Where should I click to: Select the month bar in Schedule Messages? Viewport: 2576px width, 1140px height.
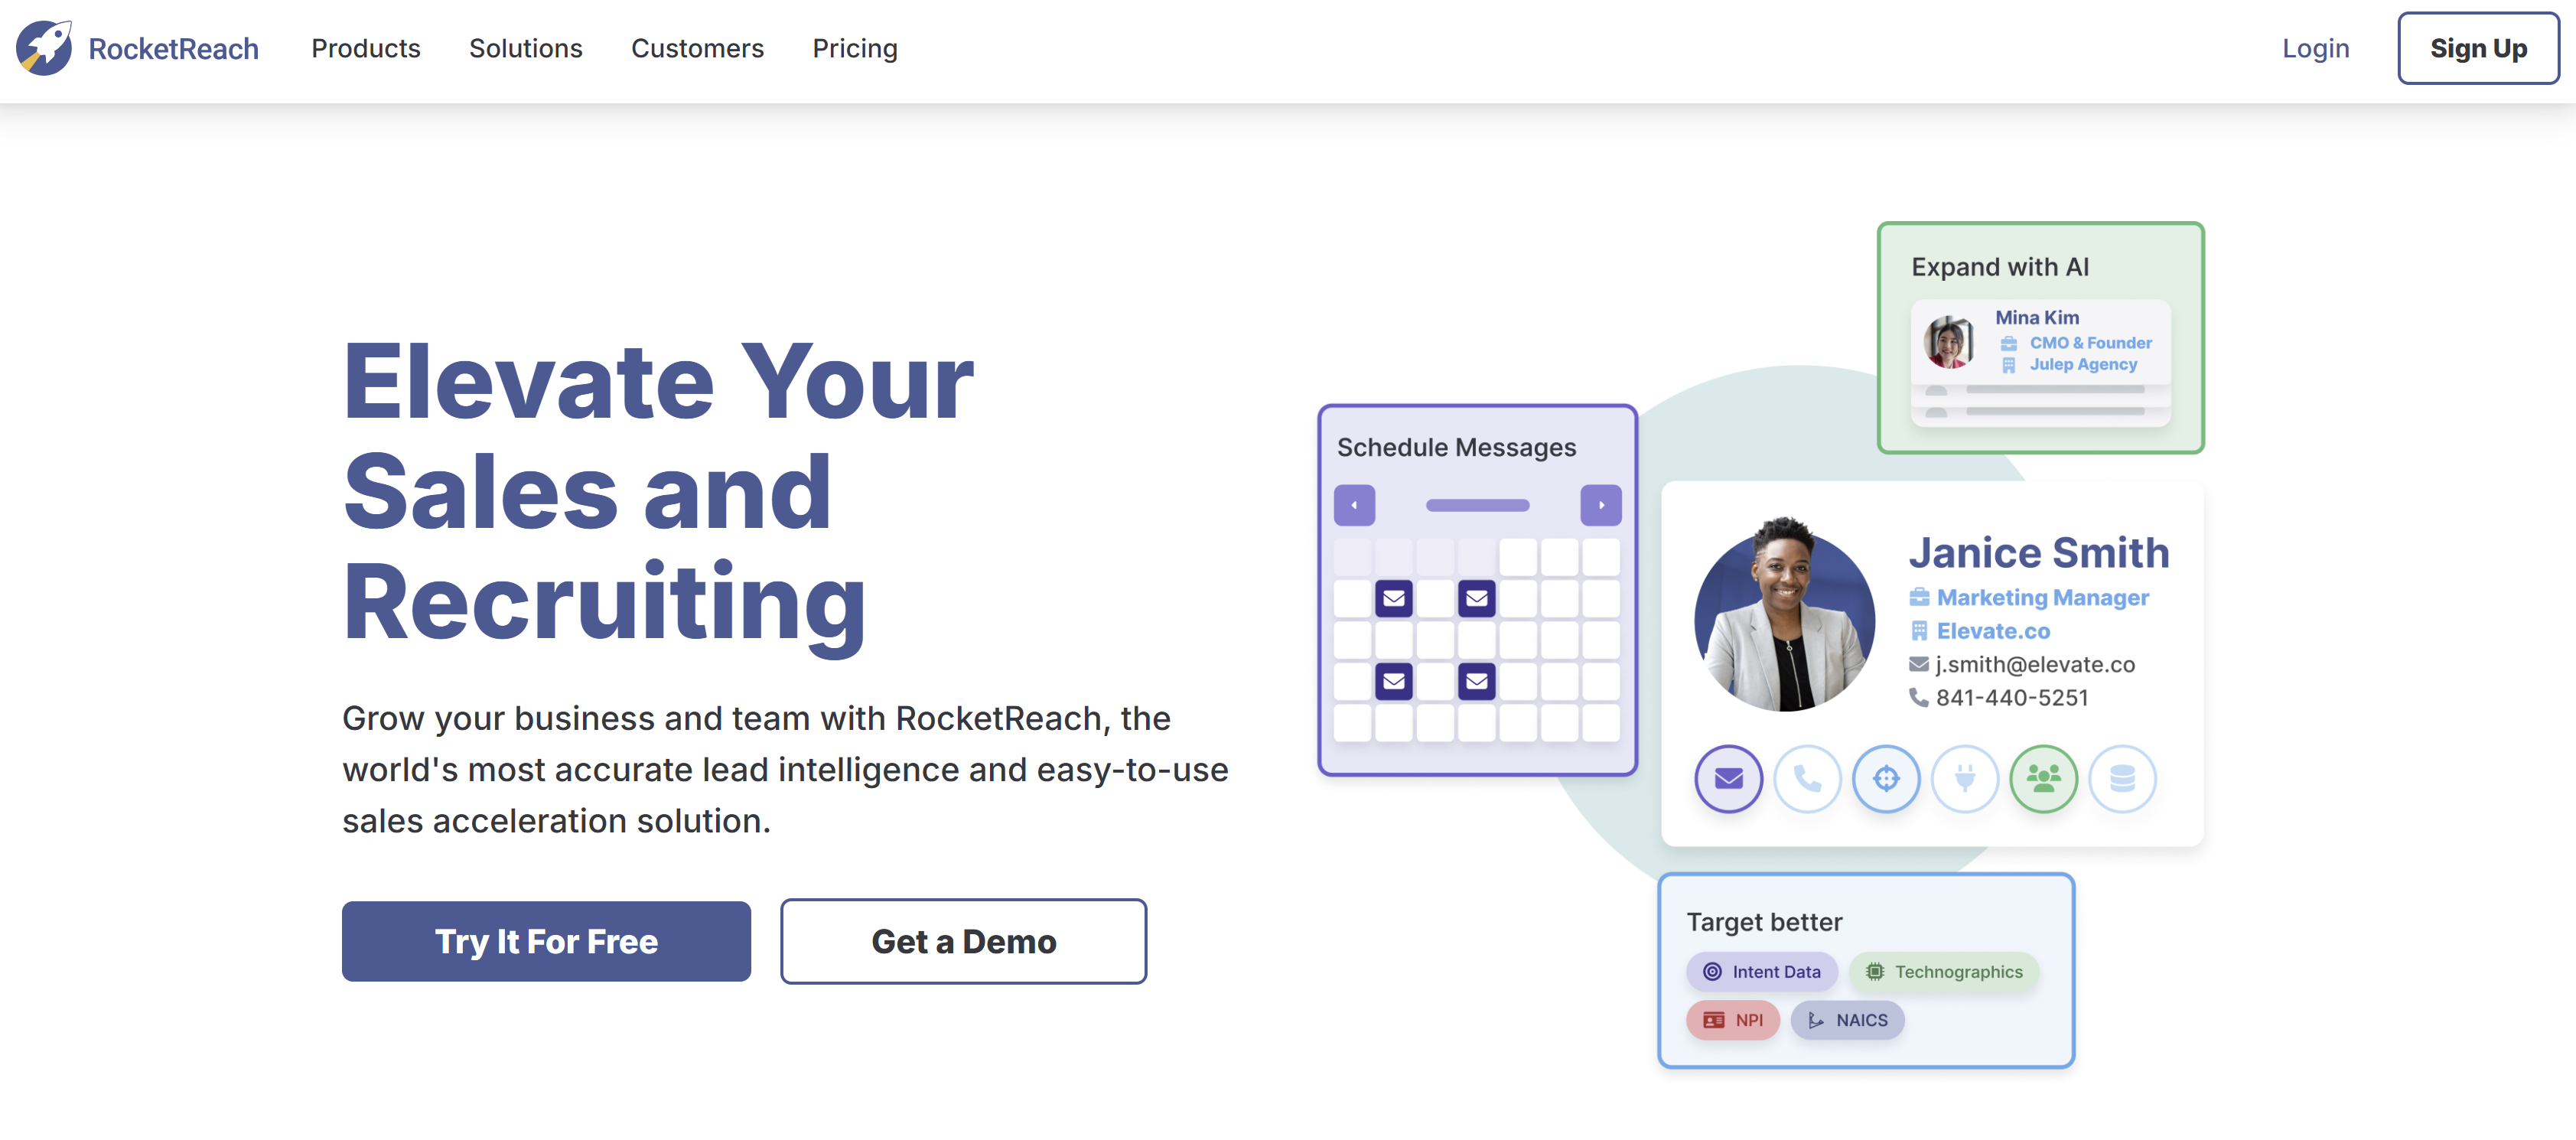[x=1477, y=505]
